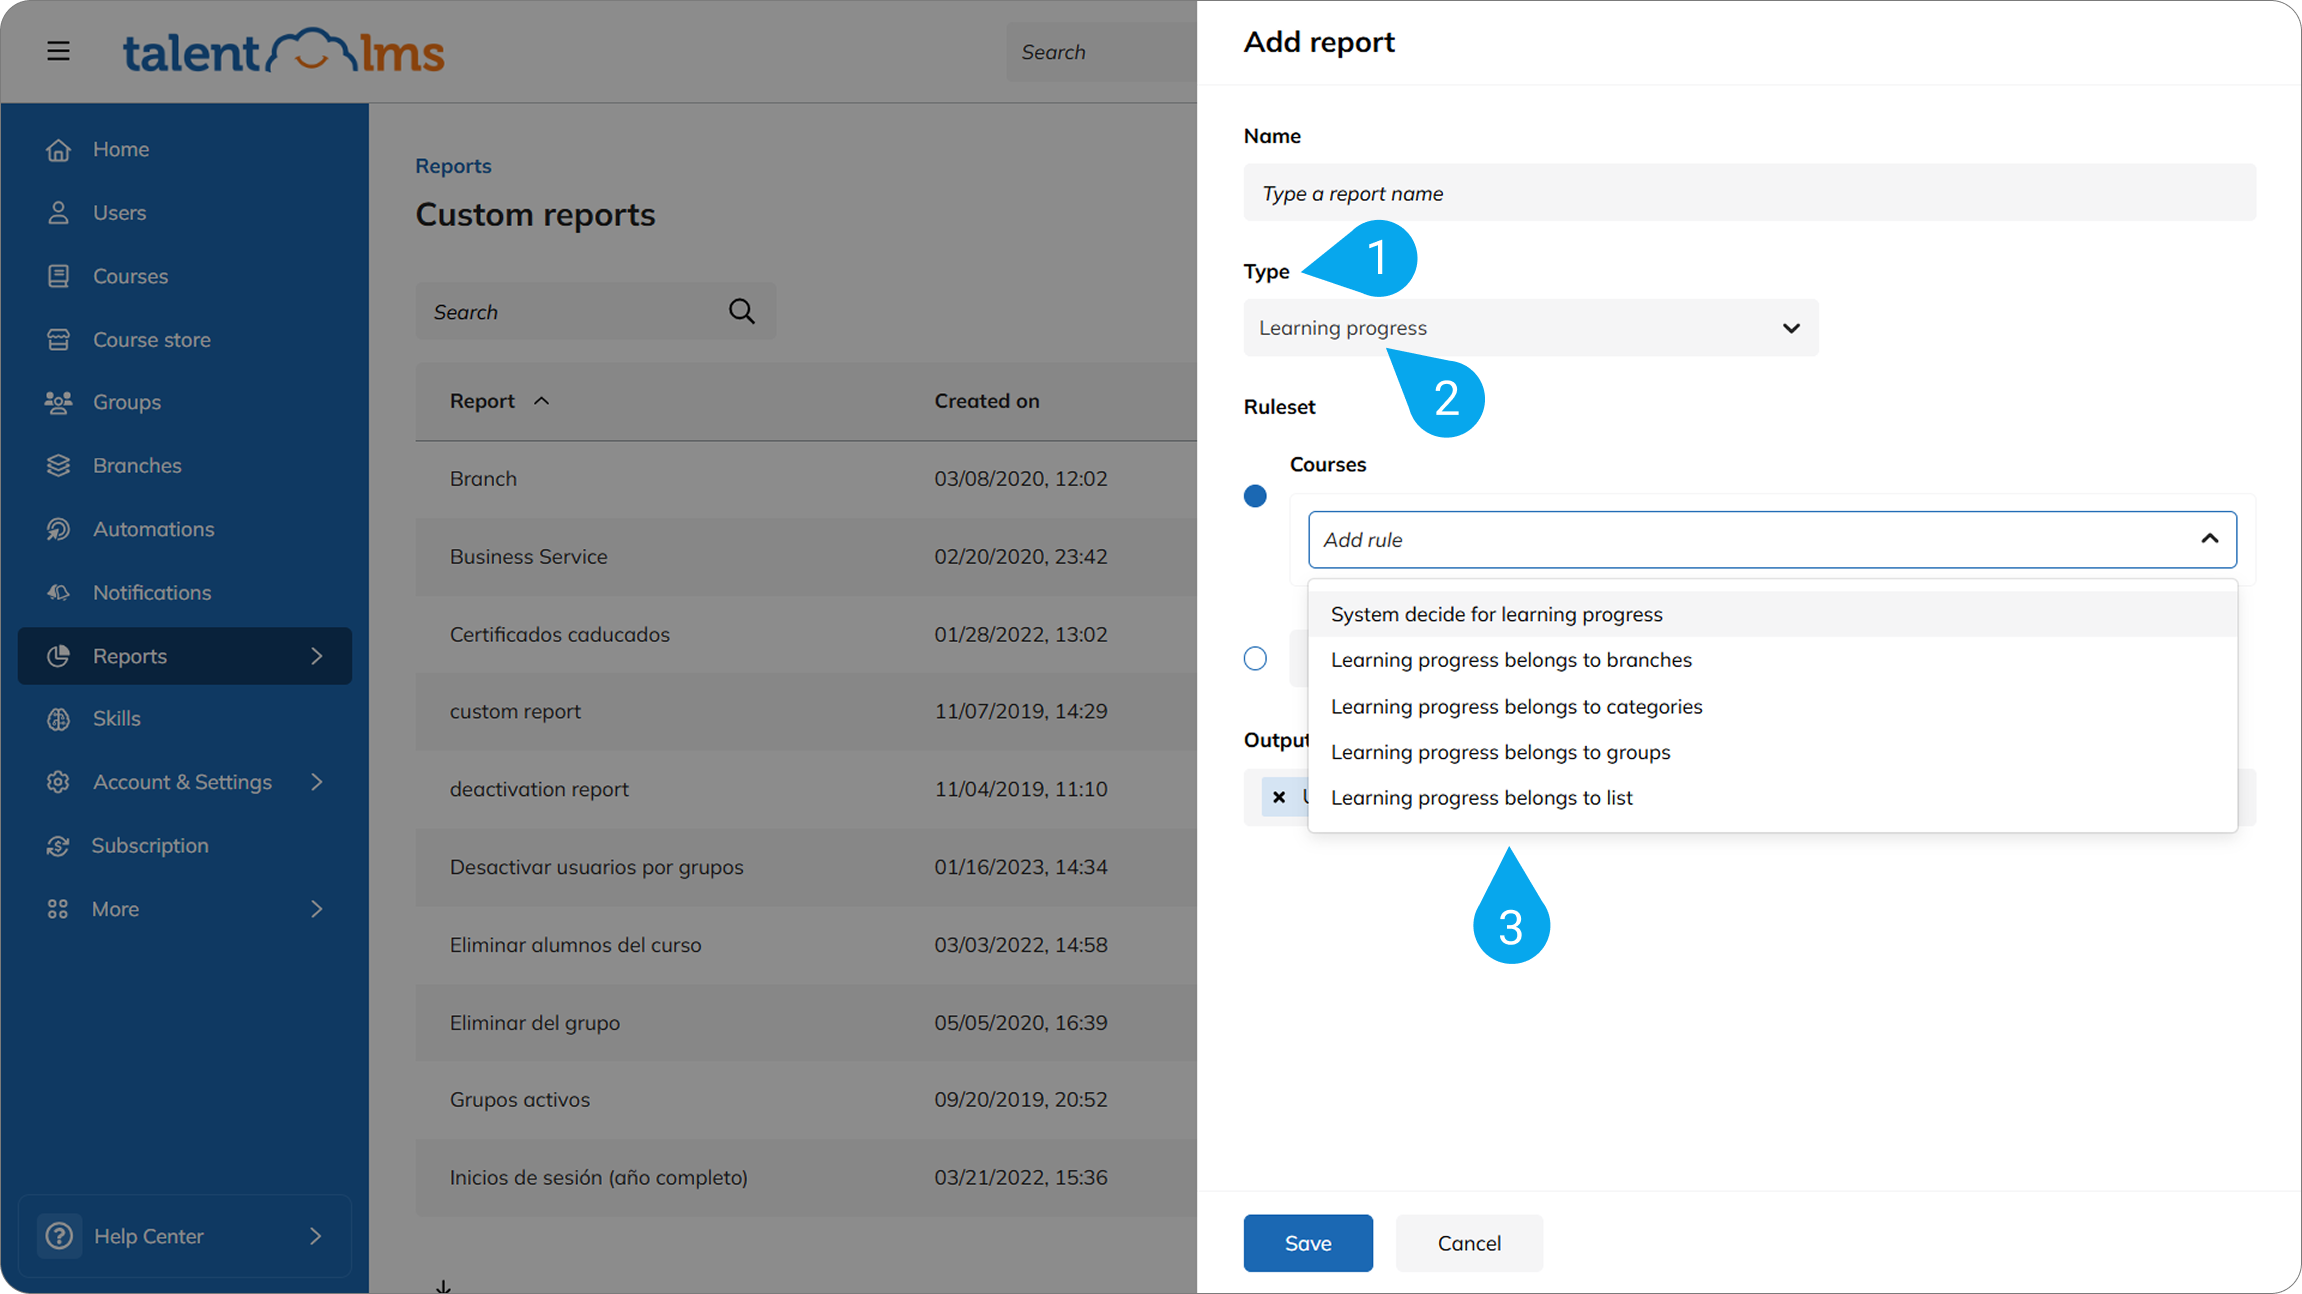This screenshot has height=1294, width=2302.
Task: Expand the Reports submenu chevron
Action: (x=317, y=656)
